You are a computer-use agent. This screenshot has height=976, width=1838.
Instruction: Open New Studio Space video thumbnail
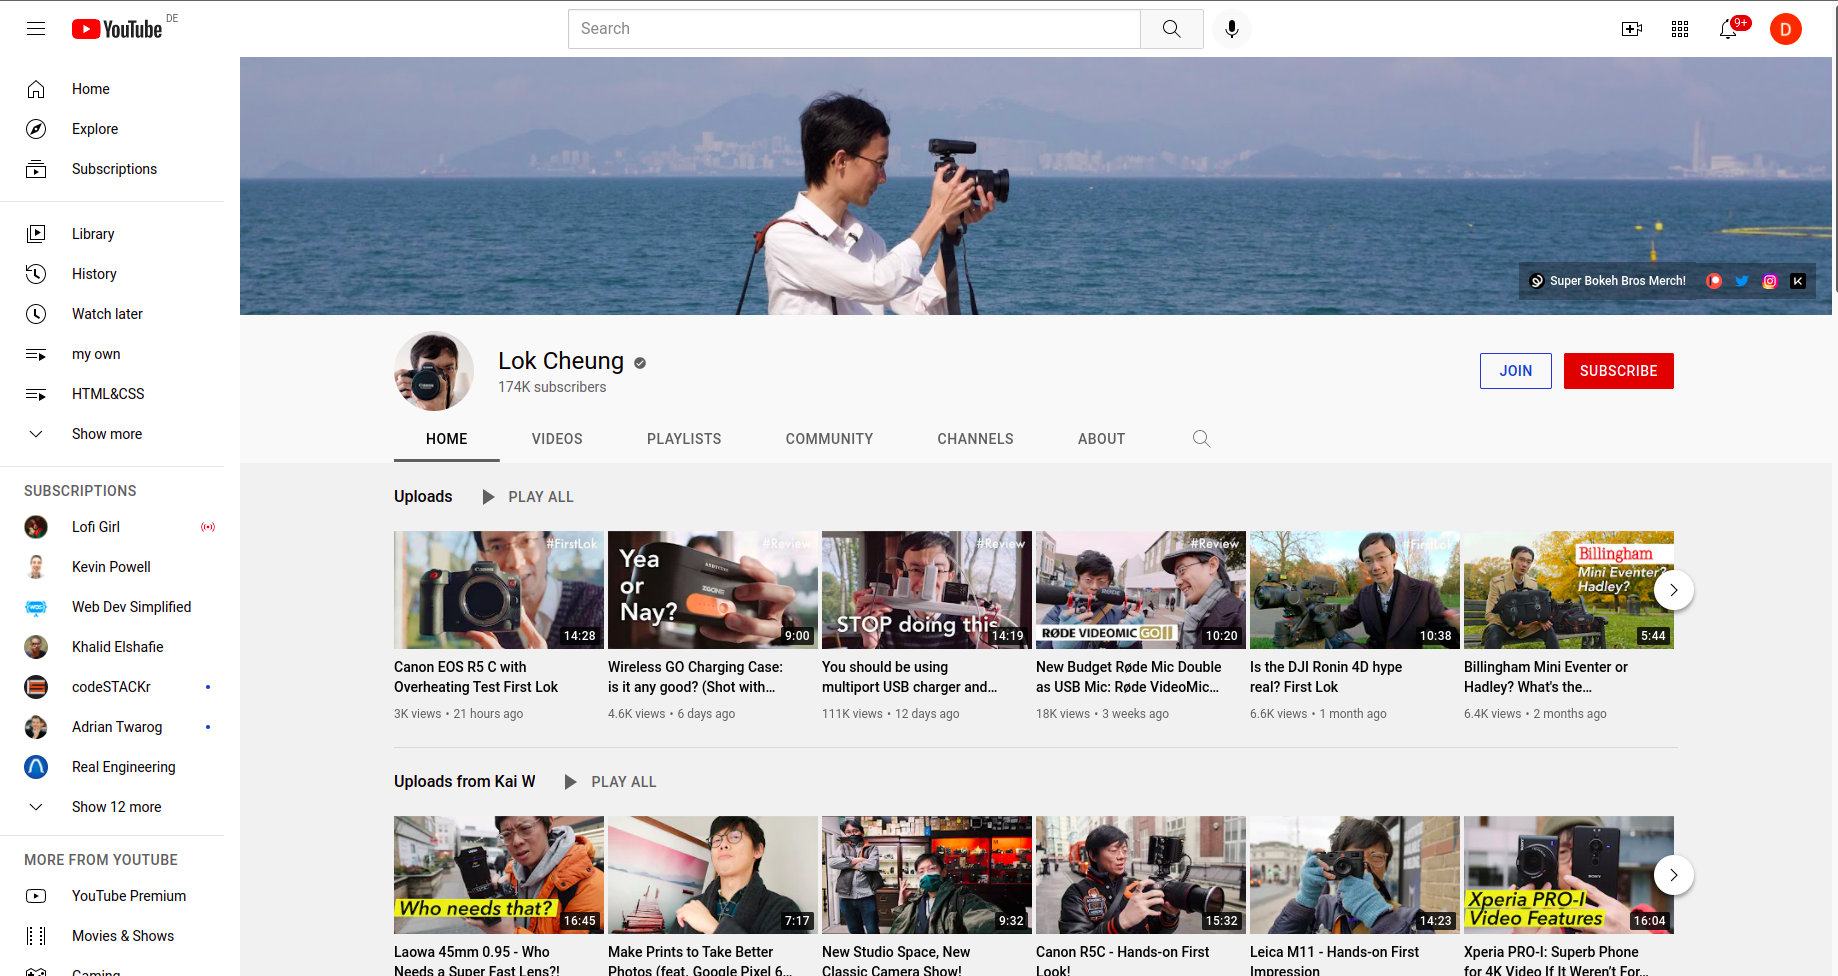click(927, 875)
